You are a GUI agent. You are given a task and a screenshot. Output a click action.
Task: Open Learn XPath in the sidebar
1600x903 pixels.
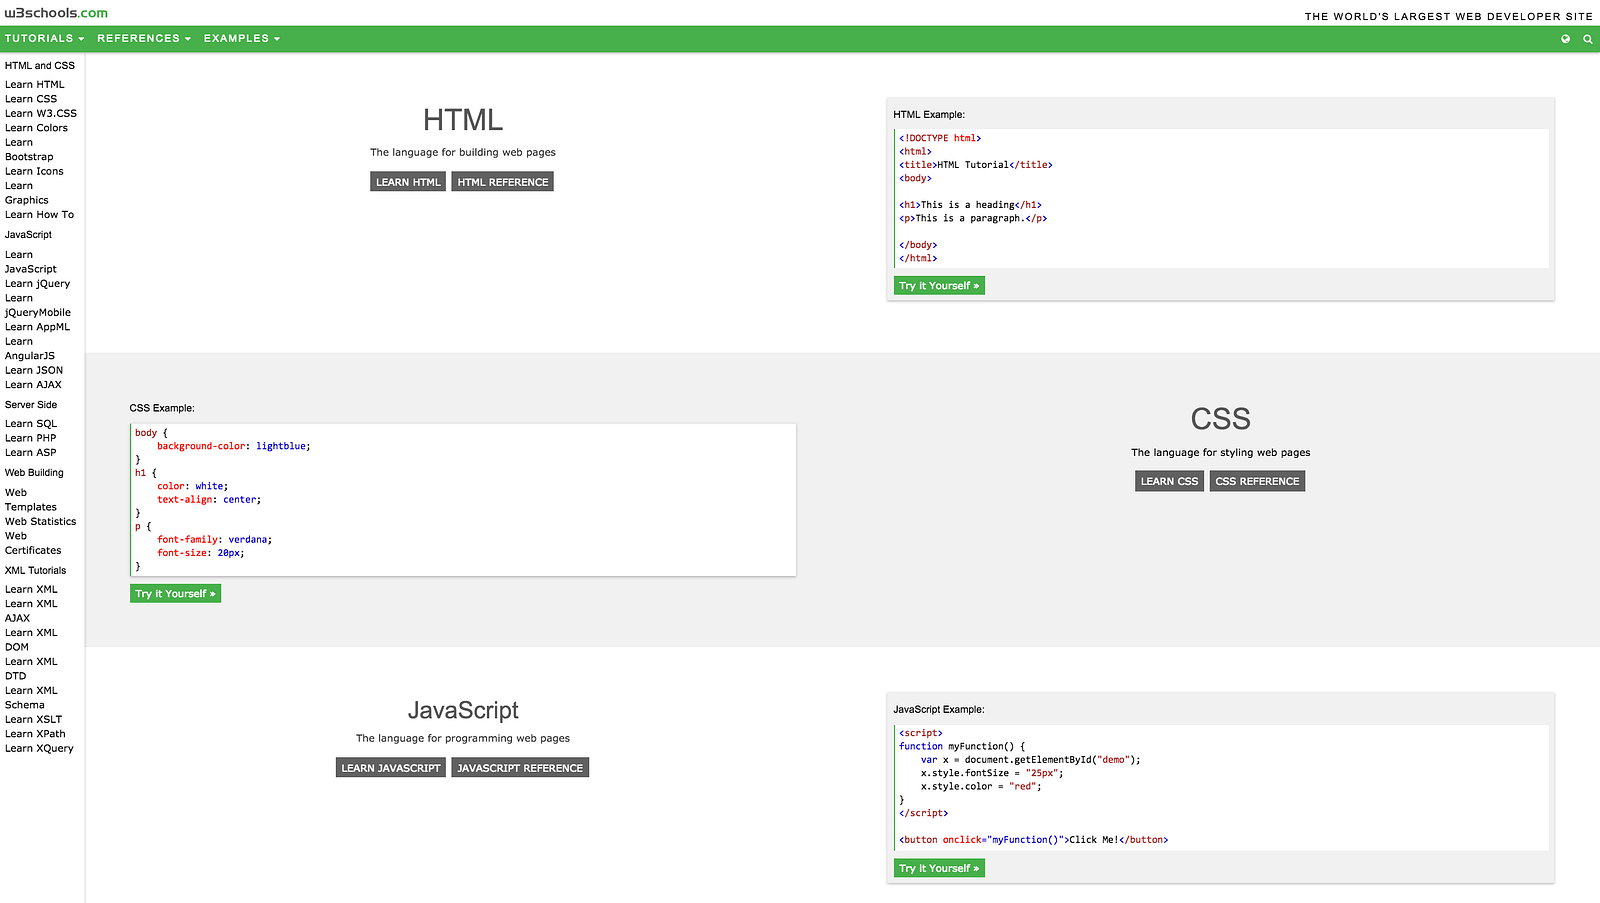tap(35, 734)
